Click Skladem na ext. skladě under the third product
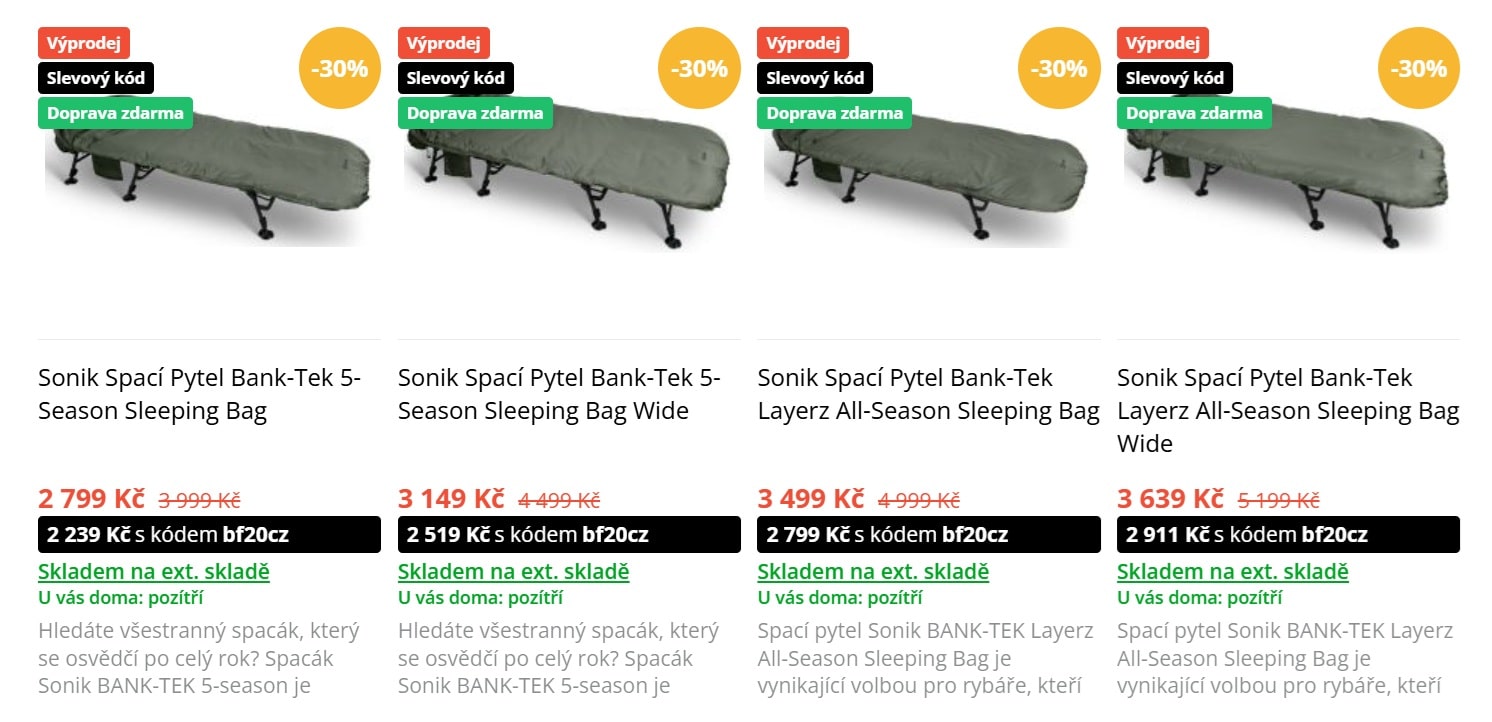The height and width of the screenshot is (722, 1492). coord(873,572)
